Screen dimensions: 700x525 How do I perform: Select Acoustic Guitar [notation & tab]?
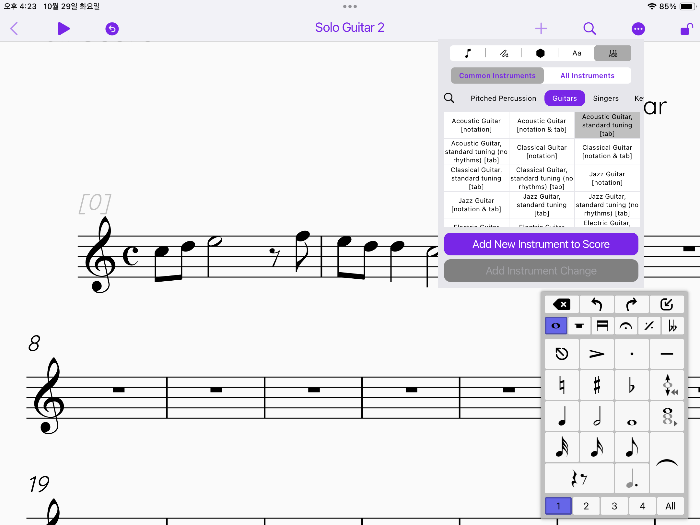pyautogui.click(x=542, y=125)
